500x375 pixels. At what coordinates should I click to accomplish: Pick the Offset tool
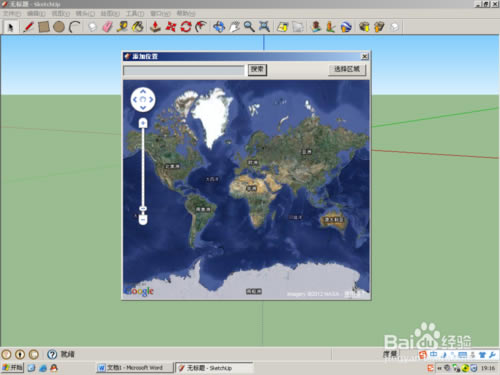[x=201, y=27]
